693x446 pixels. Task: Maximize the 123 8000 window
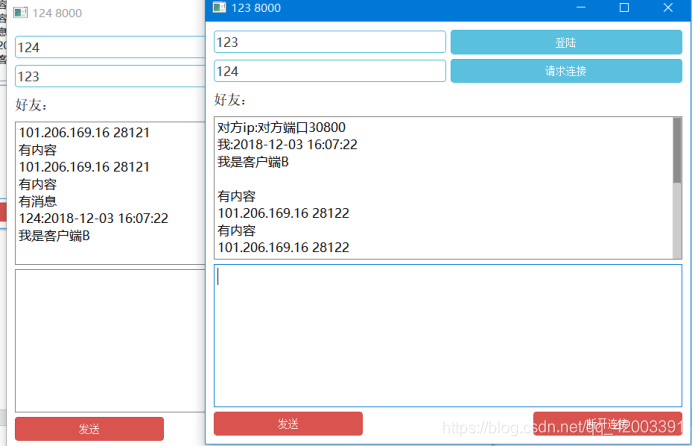pyautogui.click(x=624, y=8)
